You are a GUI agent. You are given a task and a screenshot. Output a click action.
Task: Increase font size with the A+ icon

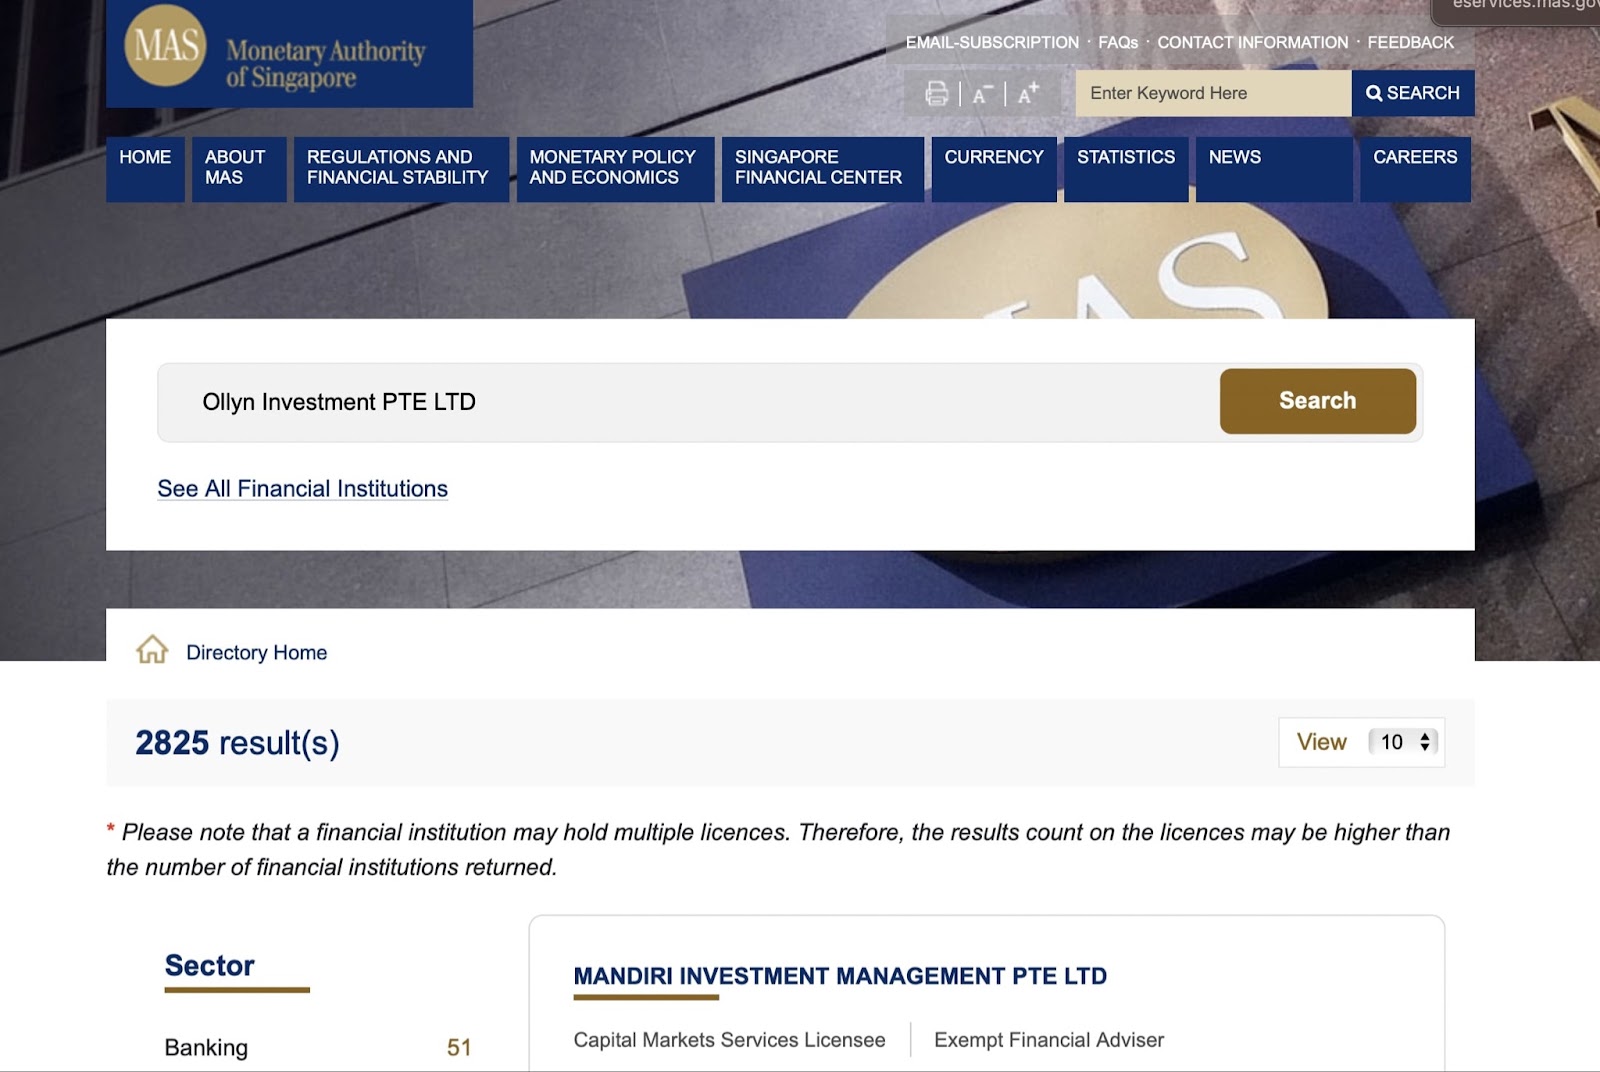[x=1028, y=93]
